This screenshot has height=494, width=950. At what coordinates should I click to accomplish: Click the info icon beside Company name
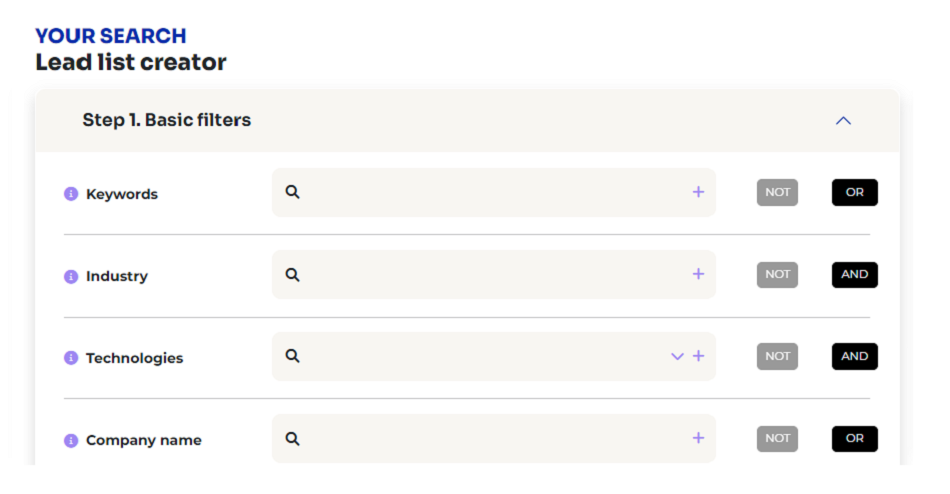[71, 440]
